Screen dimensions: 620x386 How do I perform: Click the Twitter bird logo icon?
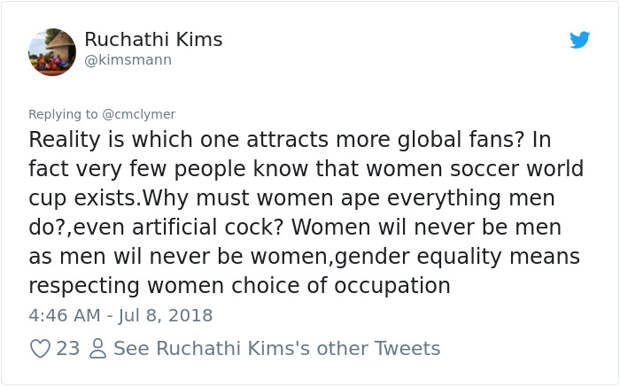580,40
